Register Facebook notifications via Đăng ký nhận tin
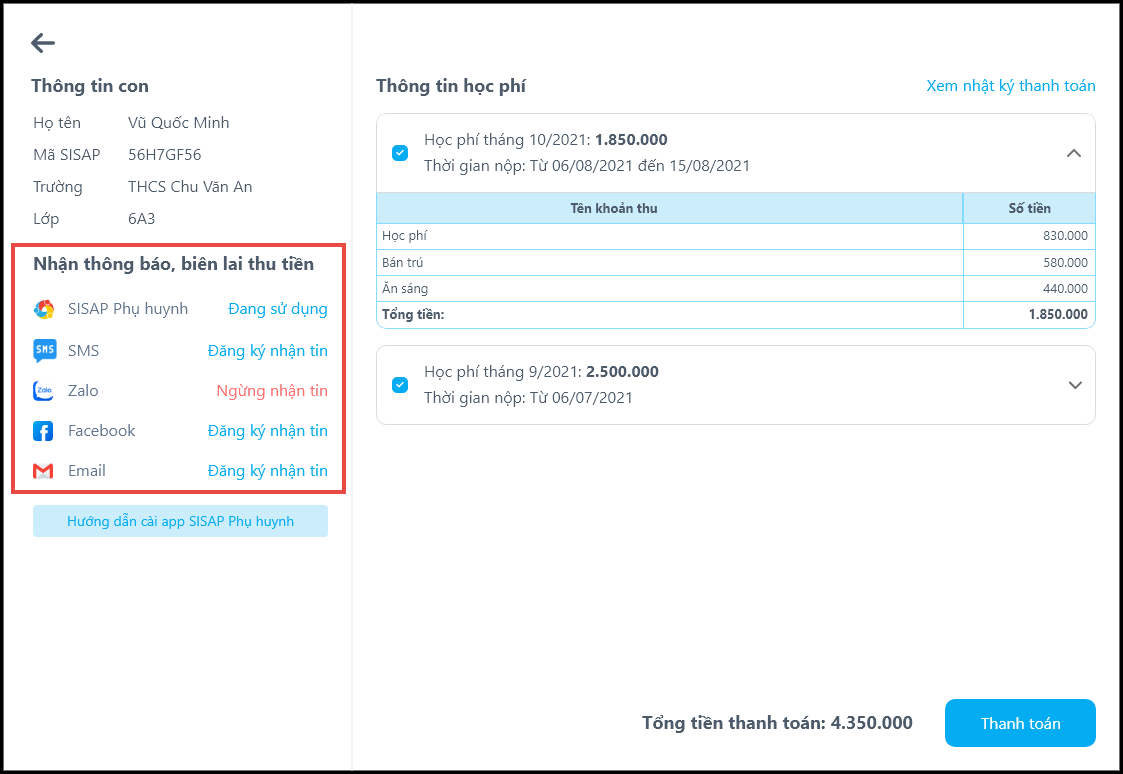Screen dimensions: 1123x774 click(268, 431)
